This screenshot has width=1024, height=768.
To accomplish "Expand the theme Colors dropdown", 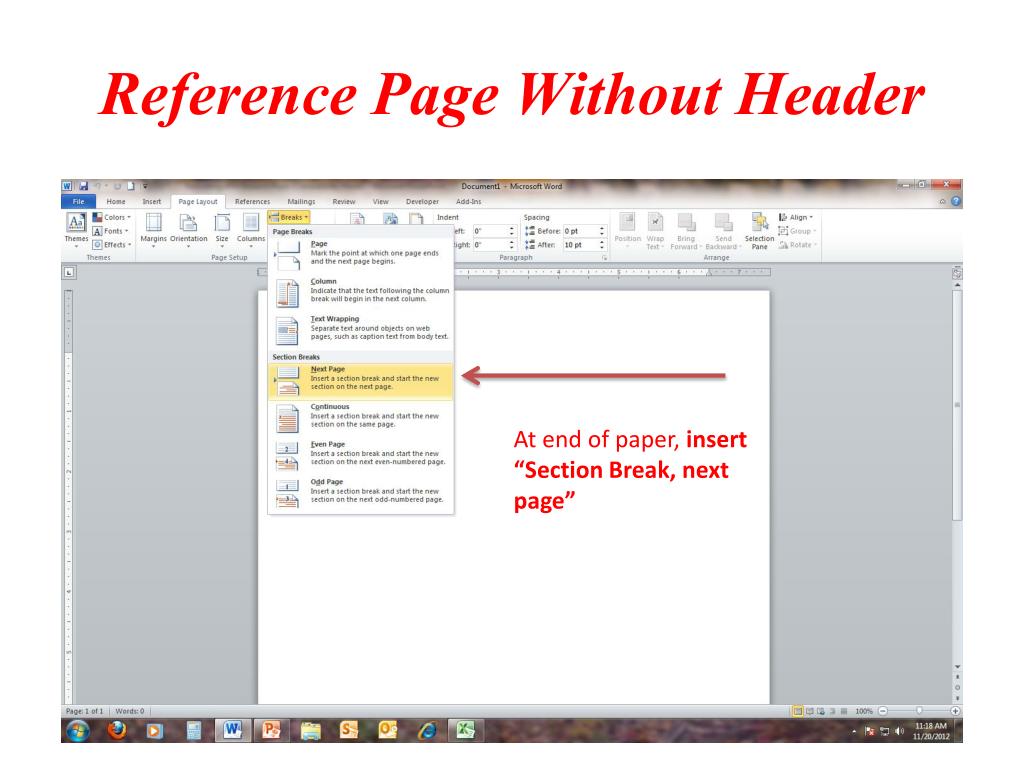I will pyautogui.click(x=111, y=217).
